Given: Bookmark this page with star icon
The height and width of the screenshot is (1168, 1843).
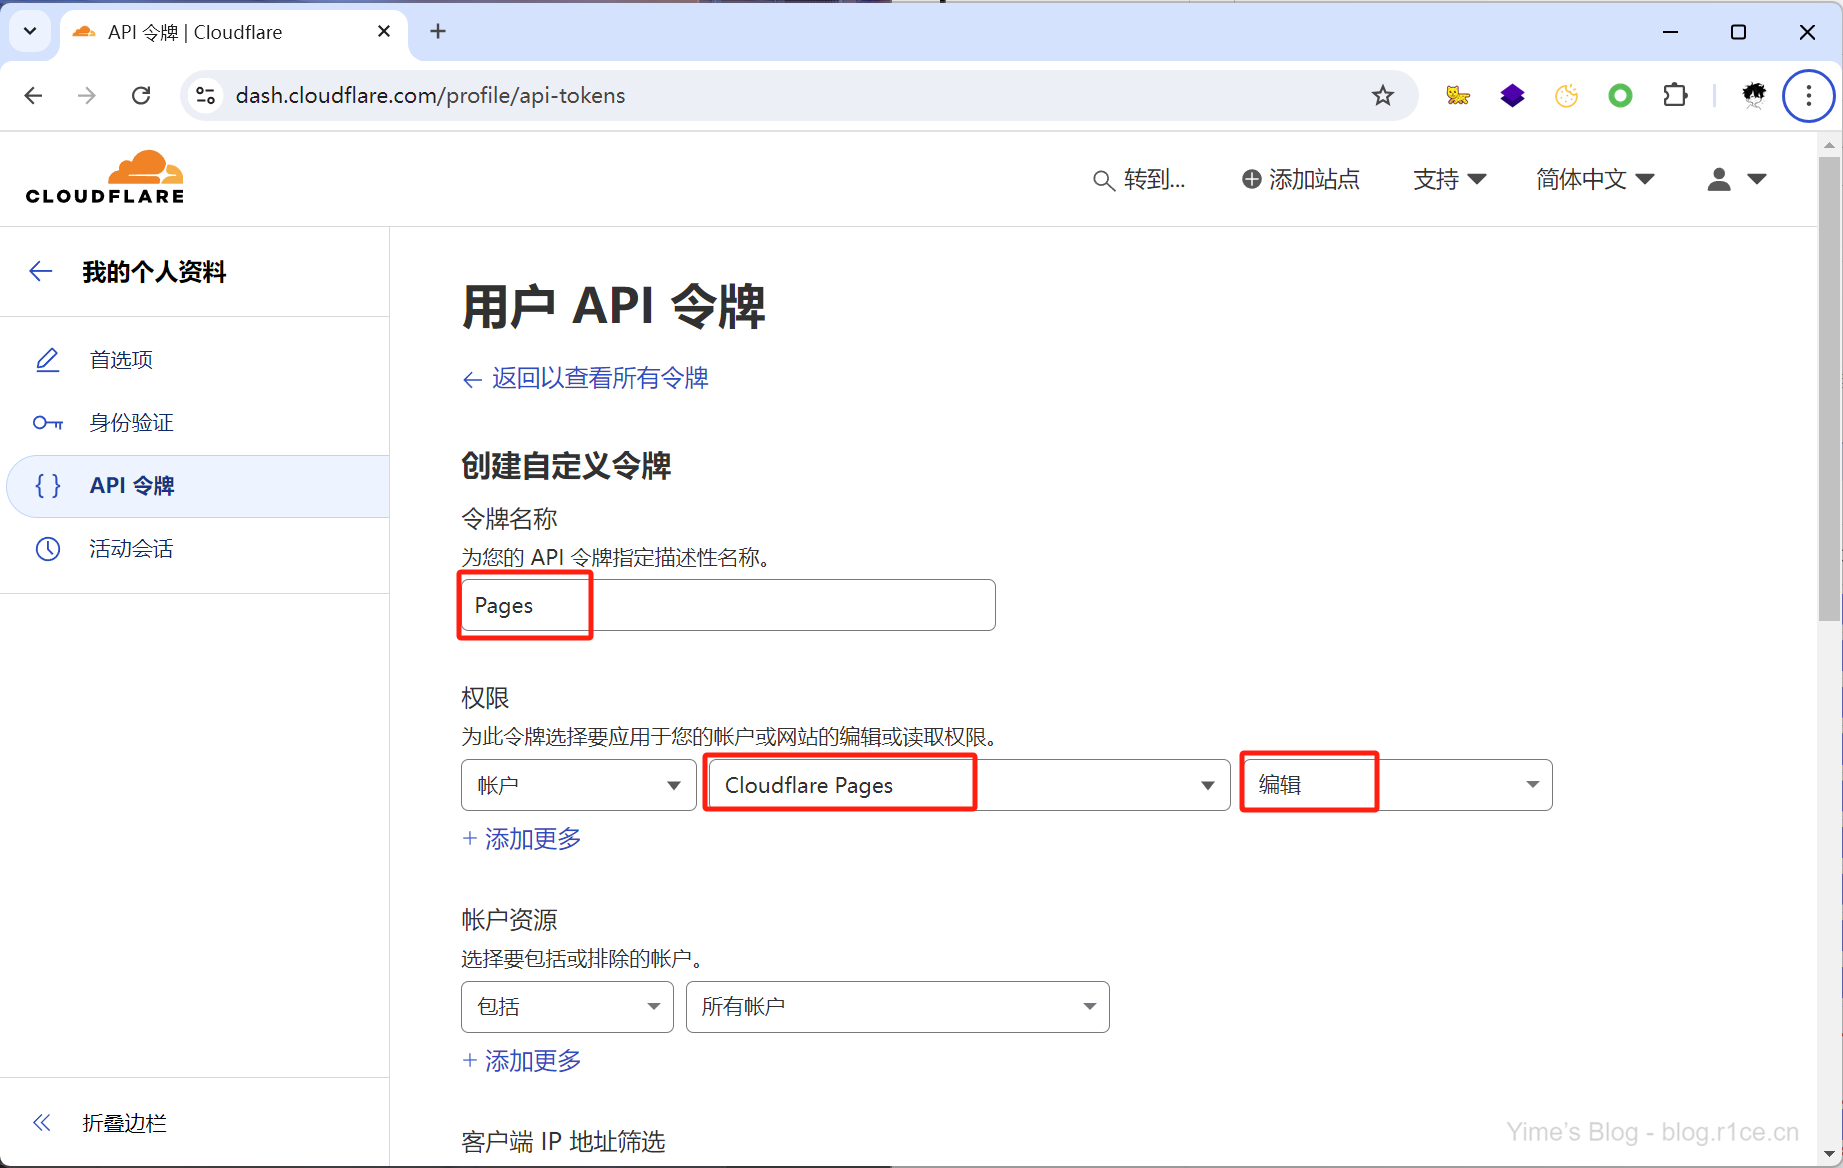Looking at the screenshot, I should pos(1382,95).
